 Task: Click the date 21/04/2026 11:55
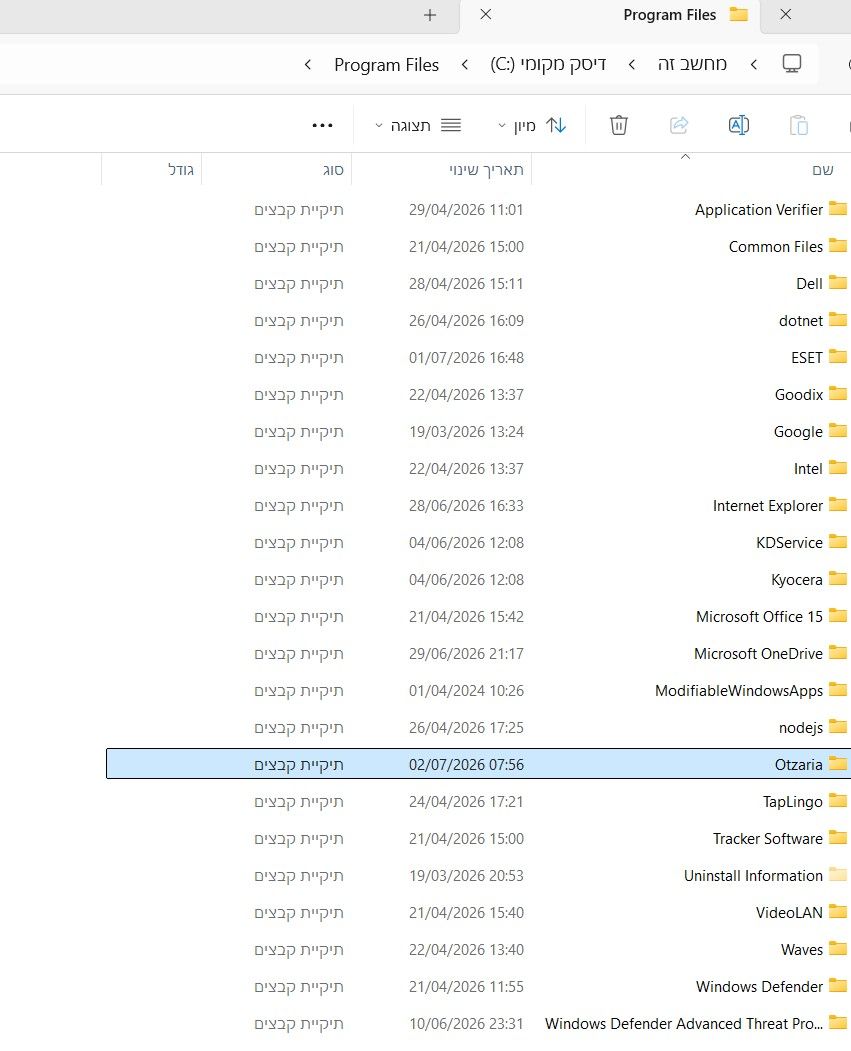tap(466, 987)
